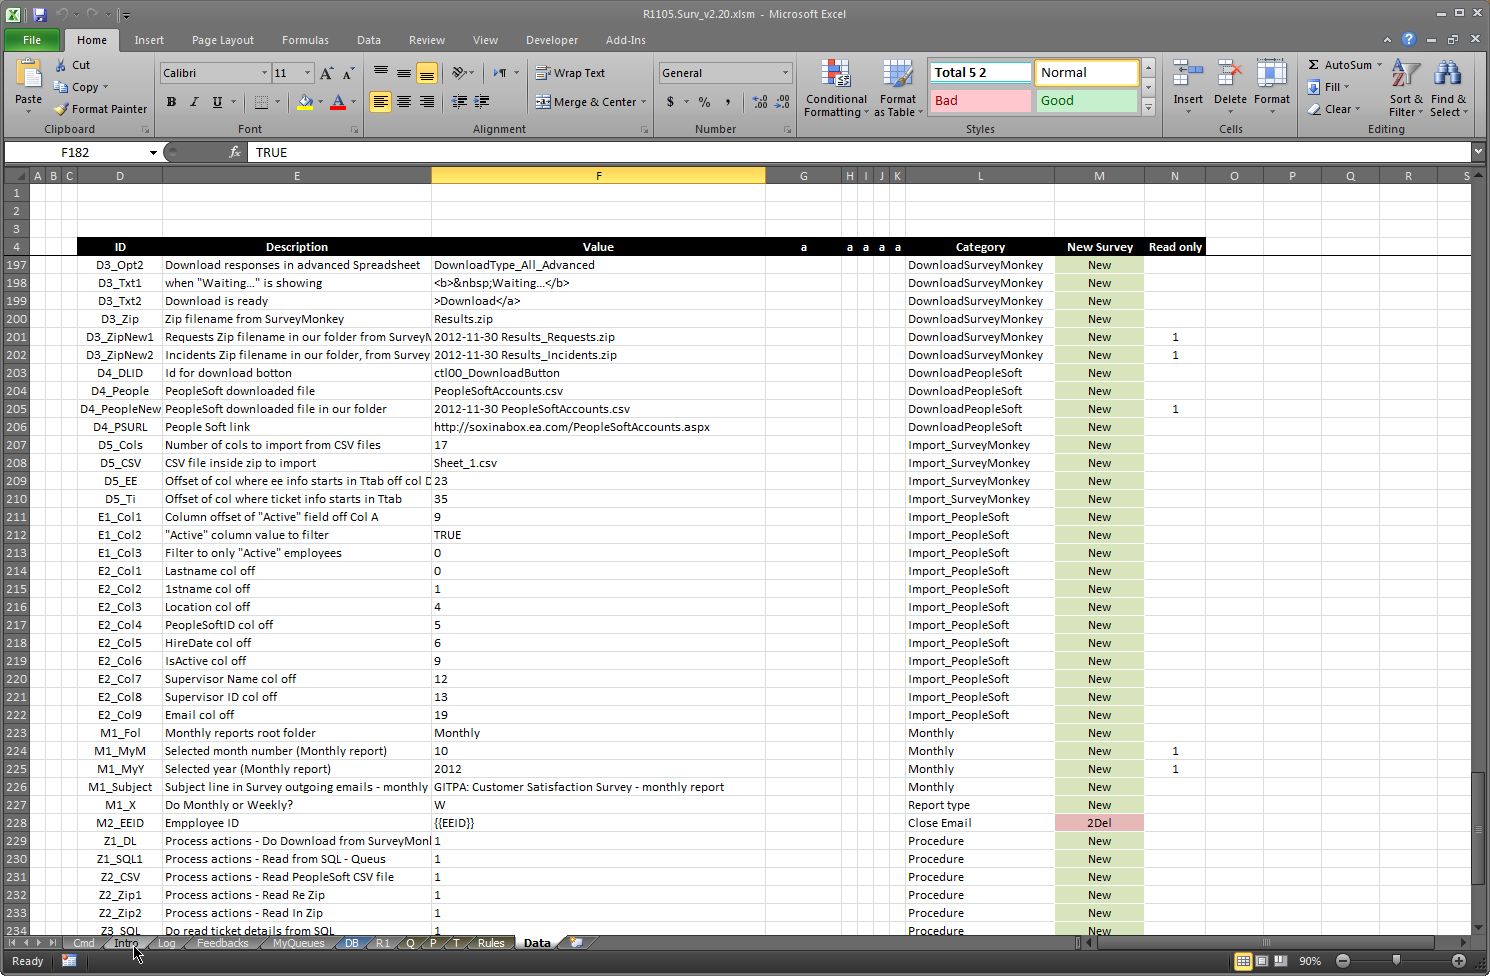
Task: Expand the formula bar
Action: (1478, 152)
